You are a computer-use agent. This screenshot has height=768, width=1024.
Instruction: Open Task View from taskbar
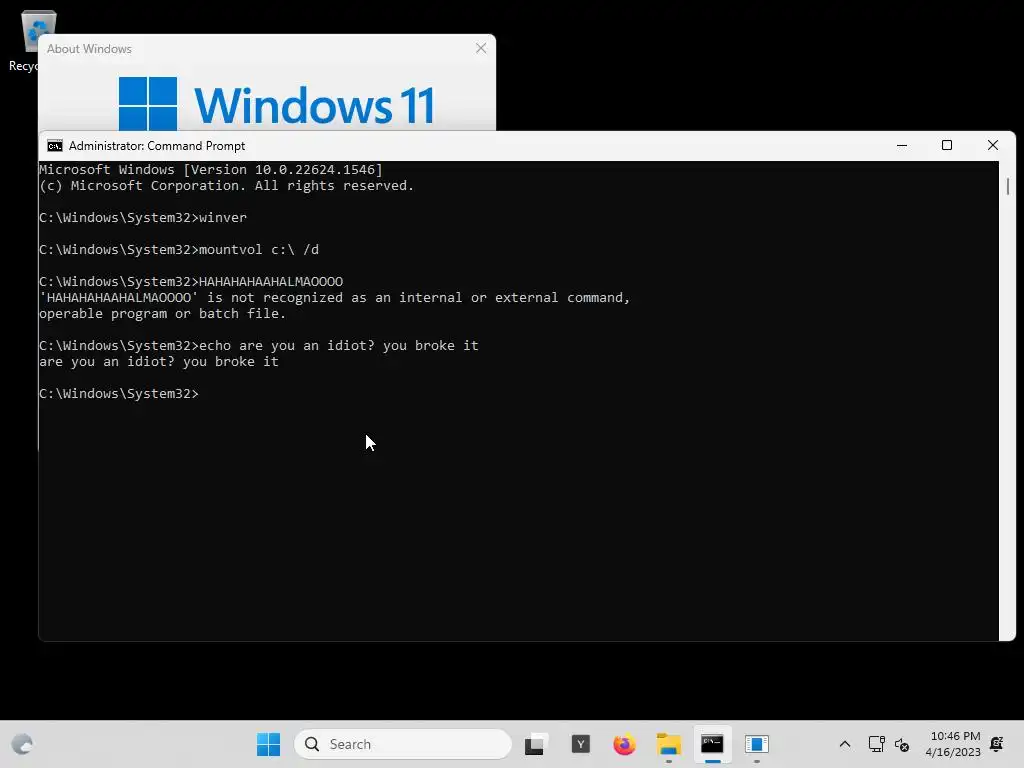534,744
